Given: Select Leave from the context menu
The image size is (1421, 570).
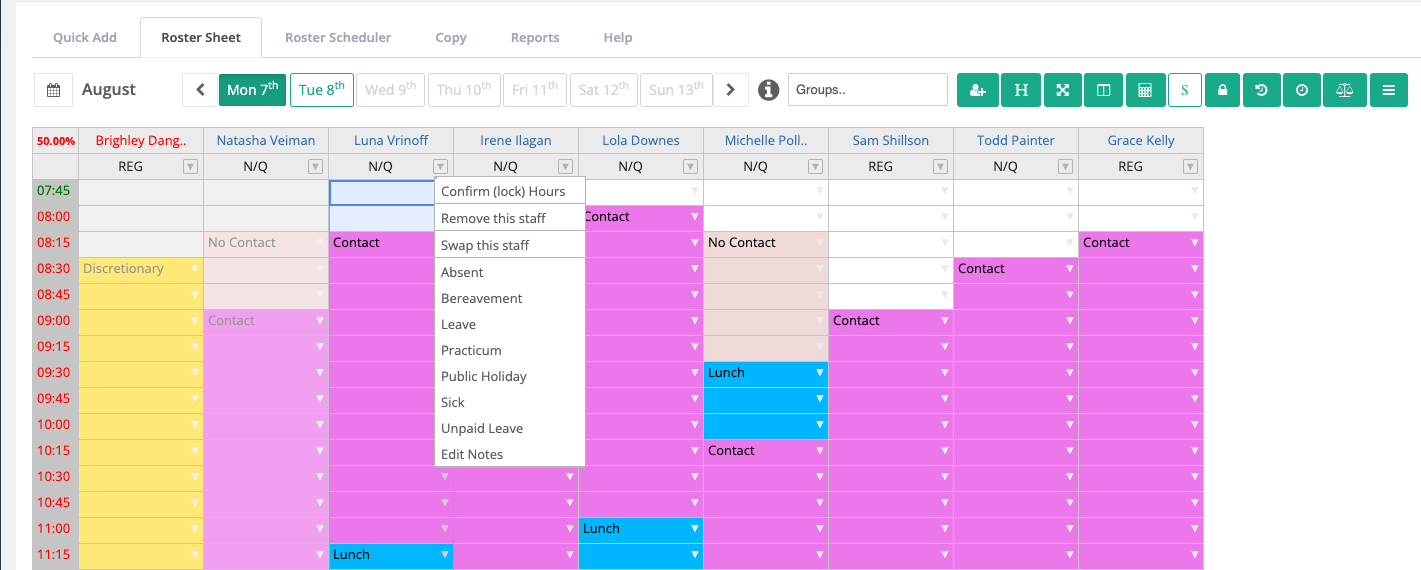Looking at the screenshot, I should pos(510,324).
